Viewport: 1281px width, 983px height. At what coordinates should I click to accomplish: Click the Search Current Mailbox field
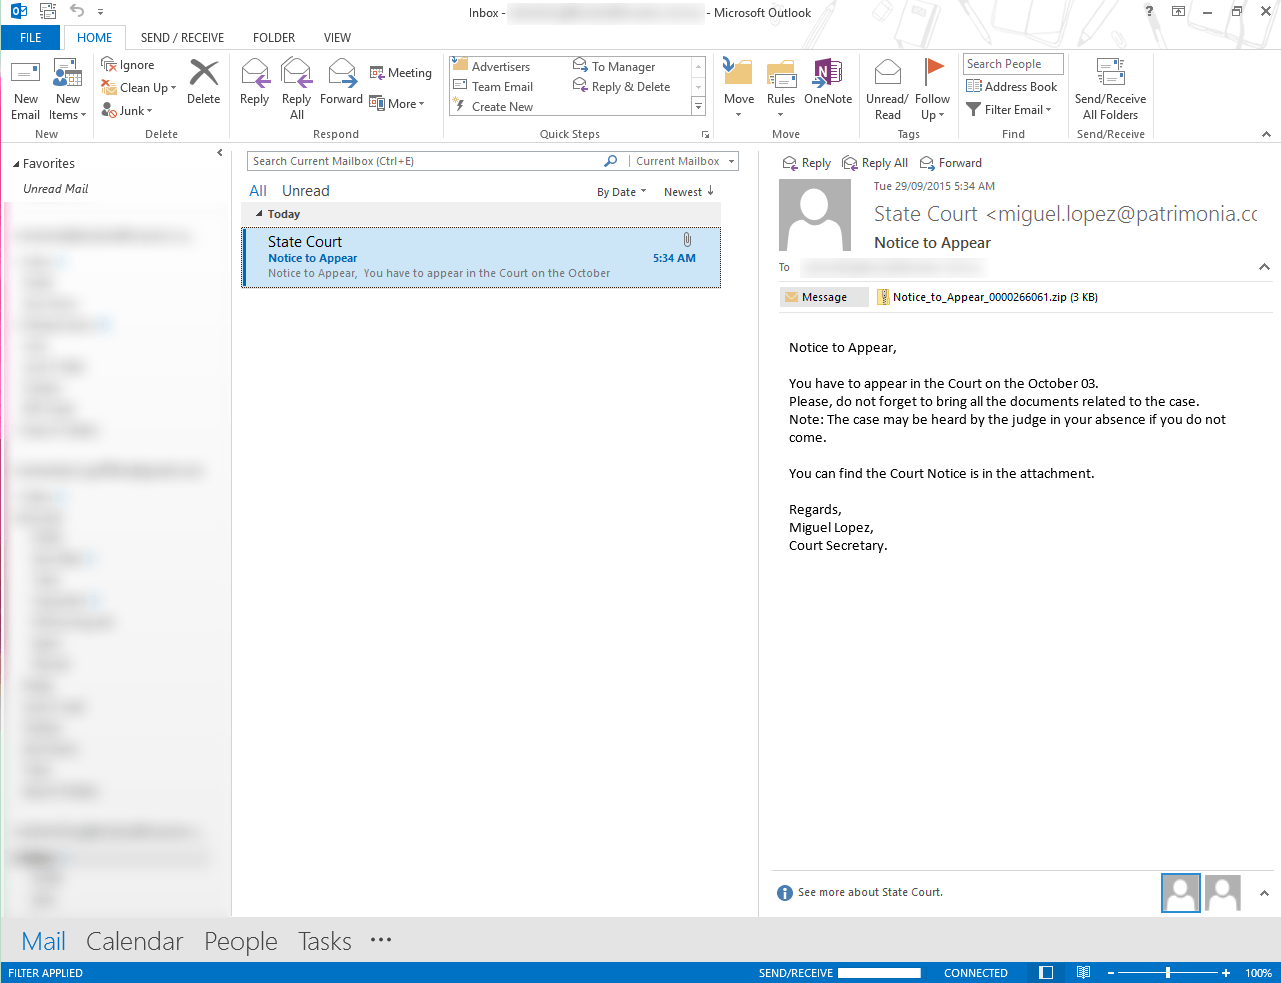point(425,161)
